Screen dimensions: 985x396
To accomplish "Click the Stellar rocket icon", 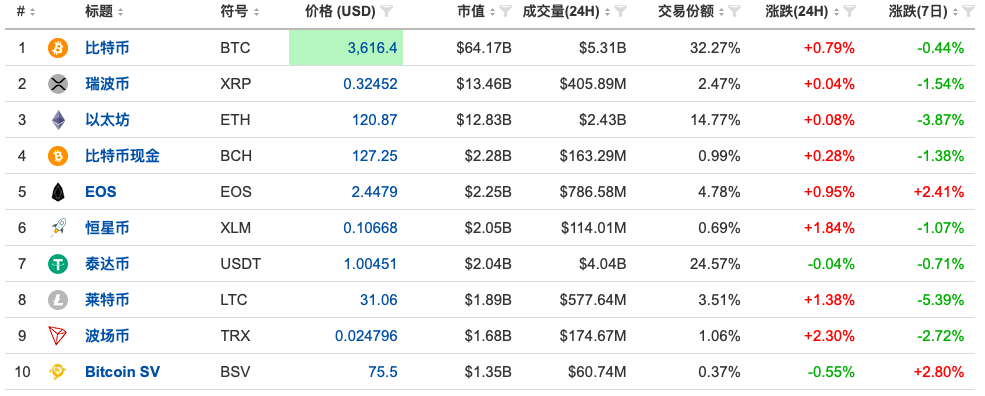I will [x=58, y=228].
